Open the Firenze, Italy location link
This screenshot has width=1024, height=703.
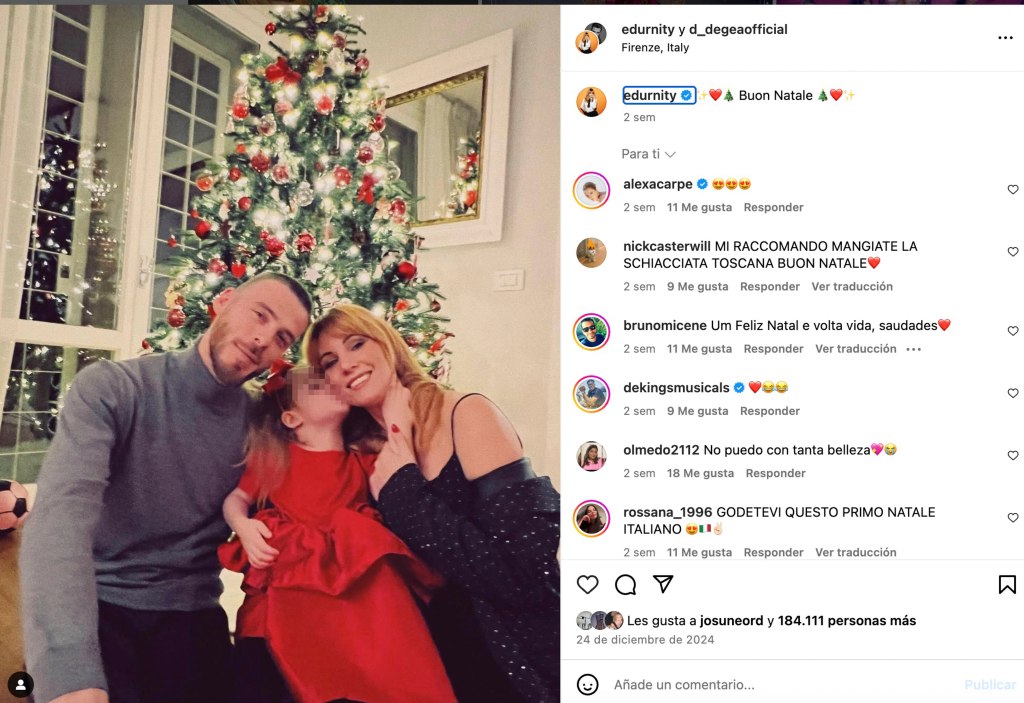click(x=655, y=47)
